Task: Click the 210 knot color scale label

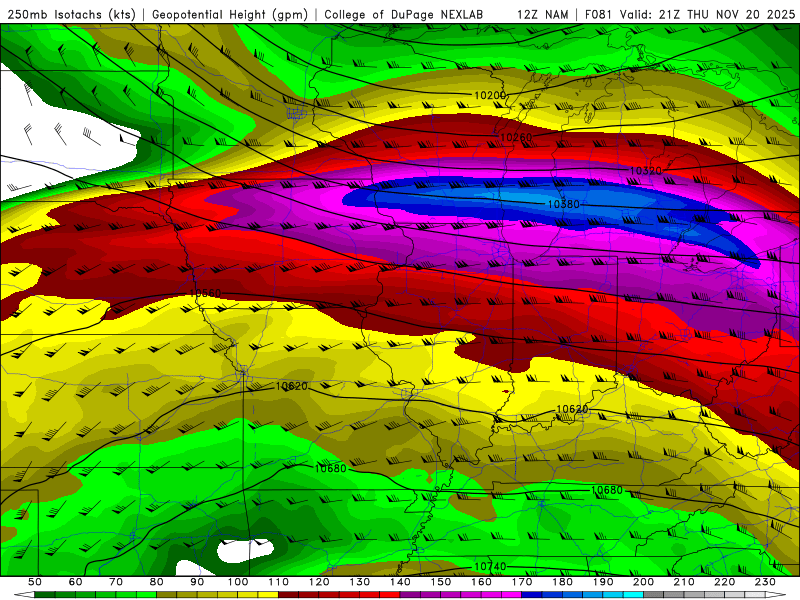Action: click(x=684, y=582)
